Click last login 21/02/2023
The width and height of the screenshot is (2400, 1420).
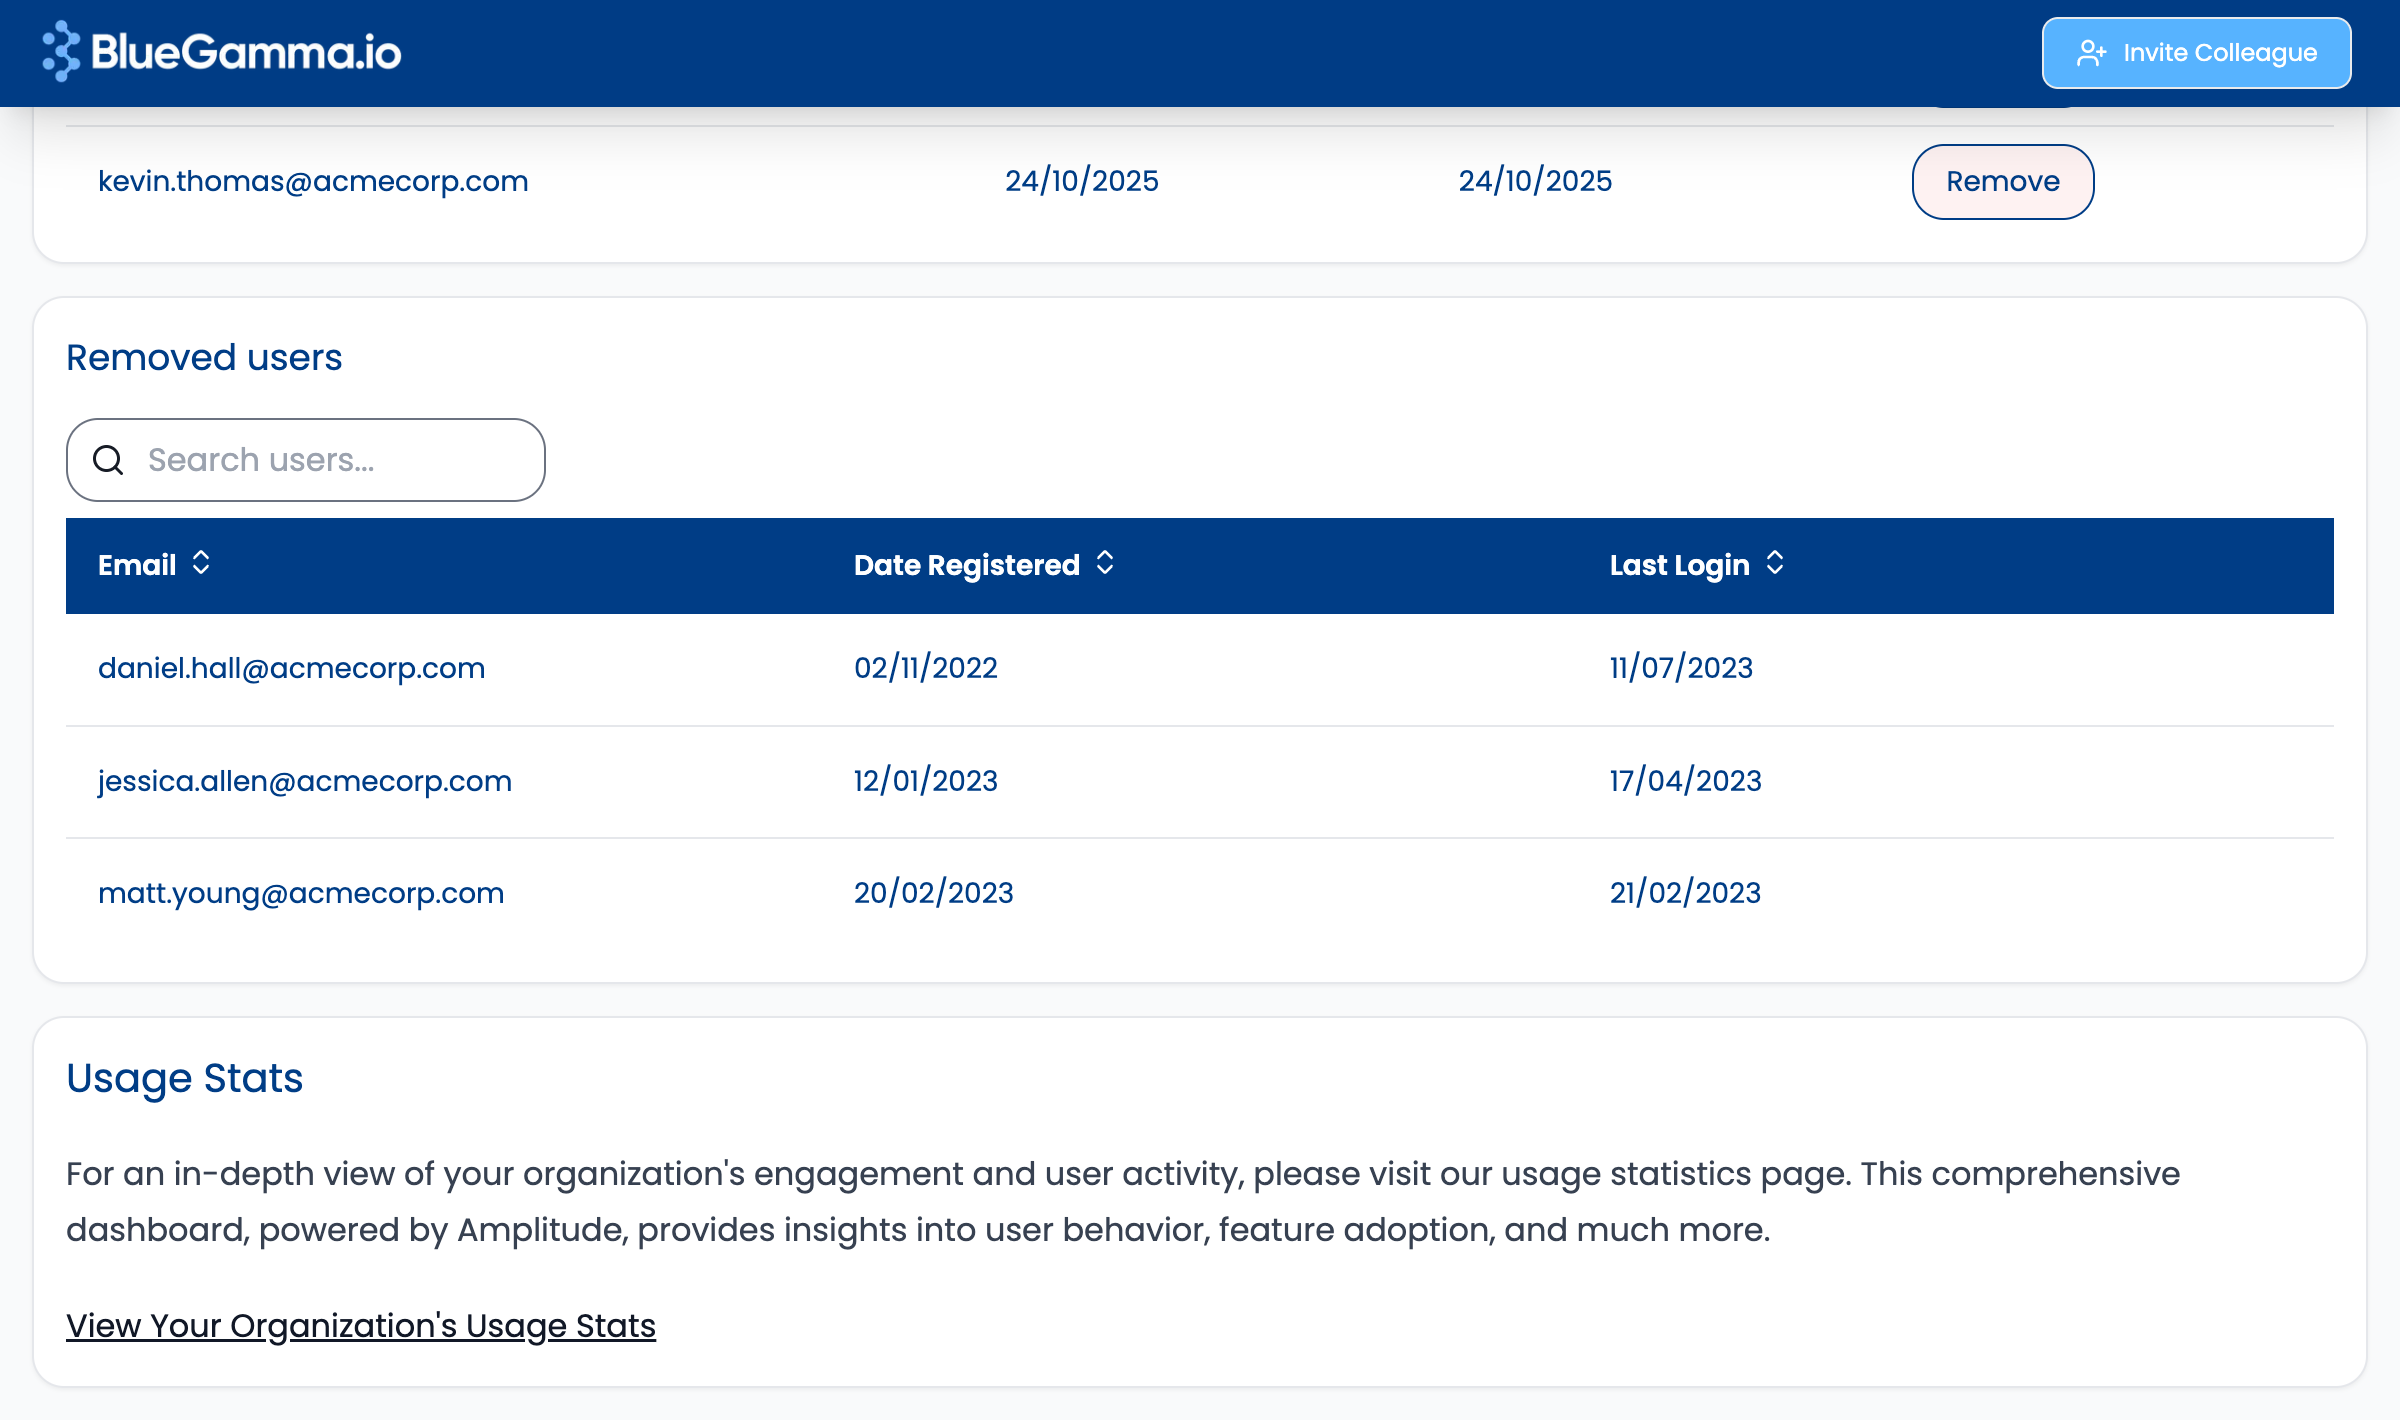[x=1686, y=893]
